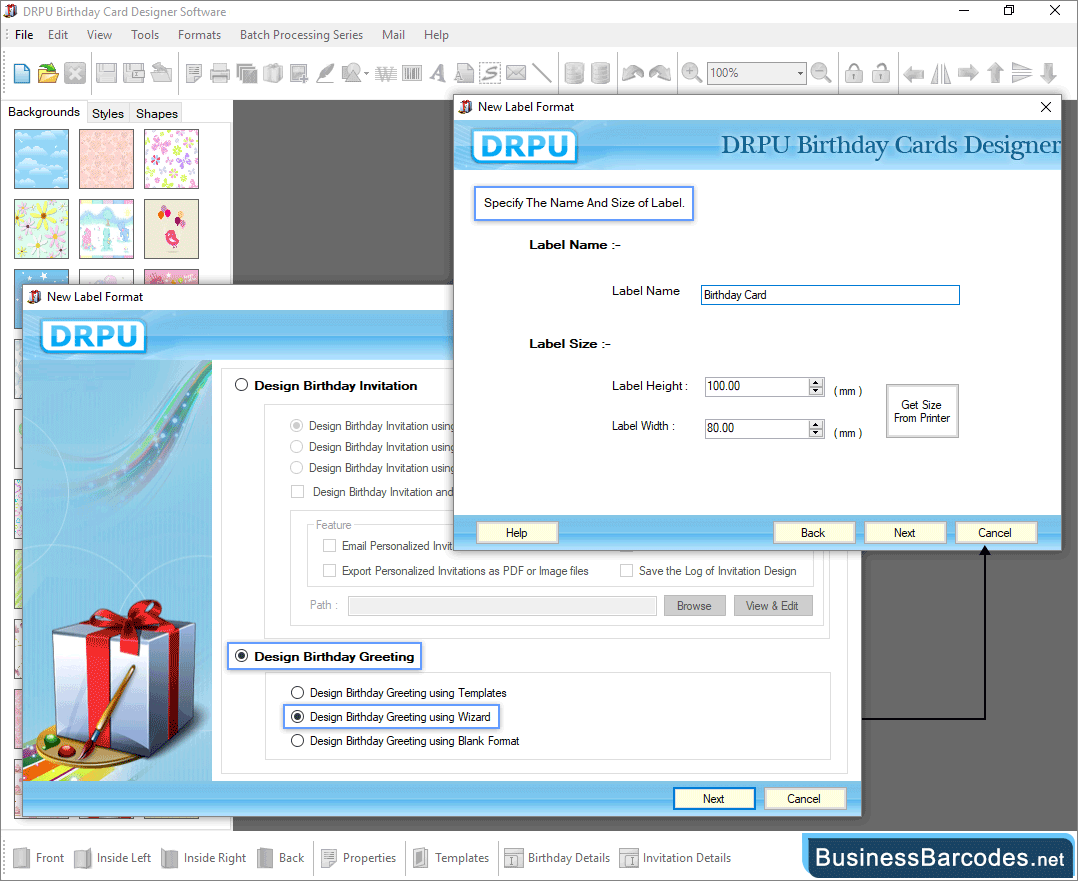Select Design Birthday Greeting radio button
This screenshot has height=881, width=1078.
pos(241,656)
